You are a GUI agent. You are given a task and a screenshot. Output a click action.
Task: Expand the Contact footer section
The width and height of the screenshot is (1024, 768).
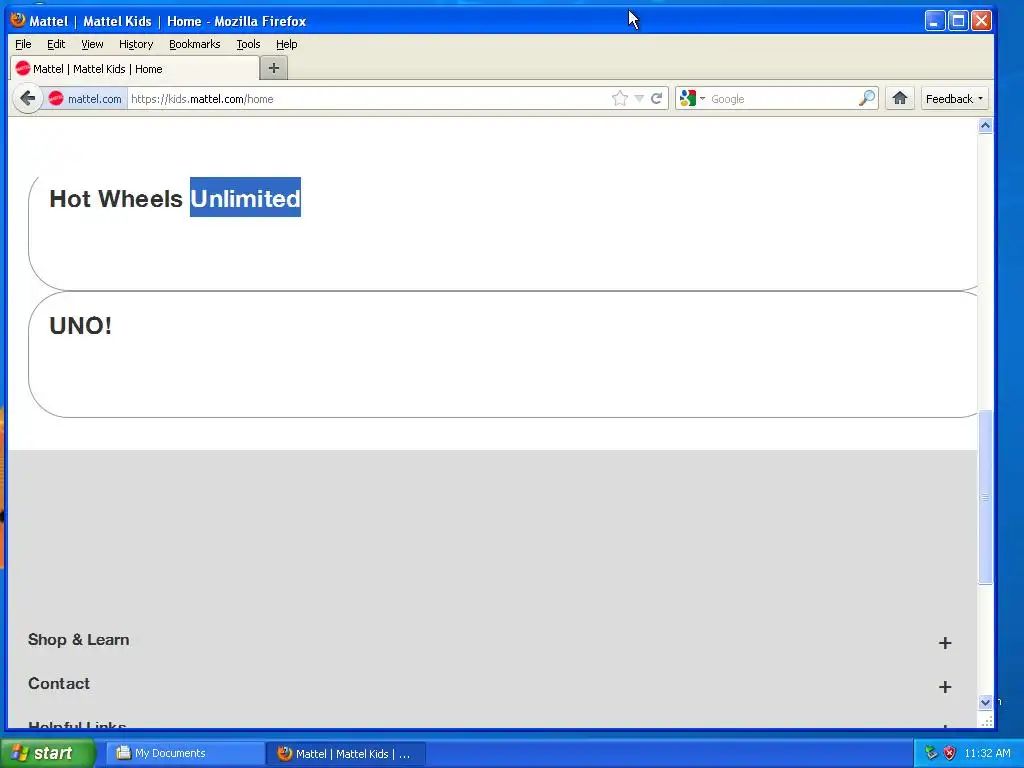click(x=944, y=686)
